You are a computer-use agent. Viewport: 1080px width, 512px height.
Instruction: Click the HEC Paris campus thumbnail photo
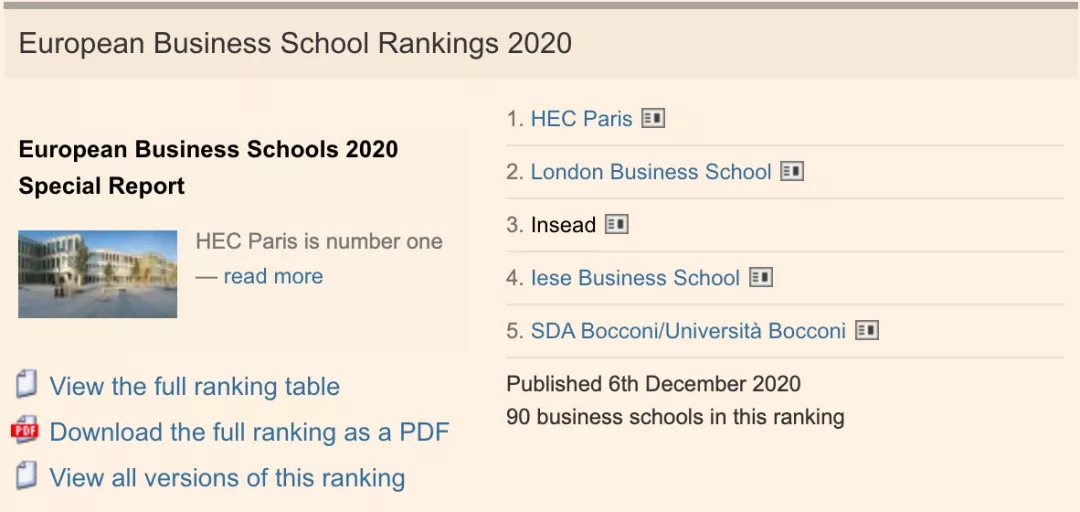97,274
